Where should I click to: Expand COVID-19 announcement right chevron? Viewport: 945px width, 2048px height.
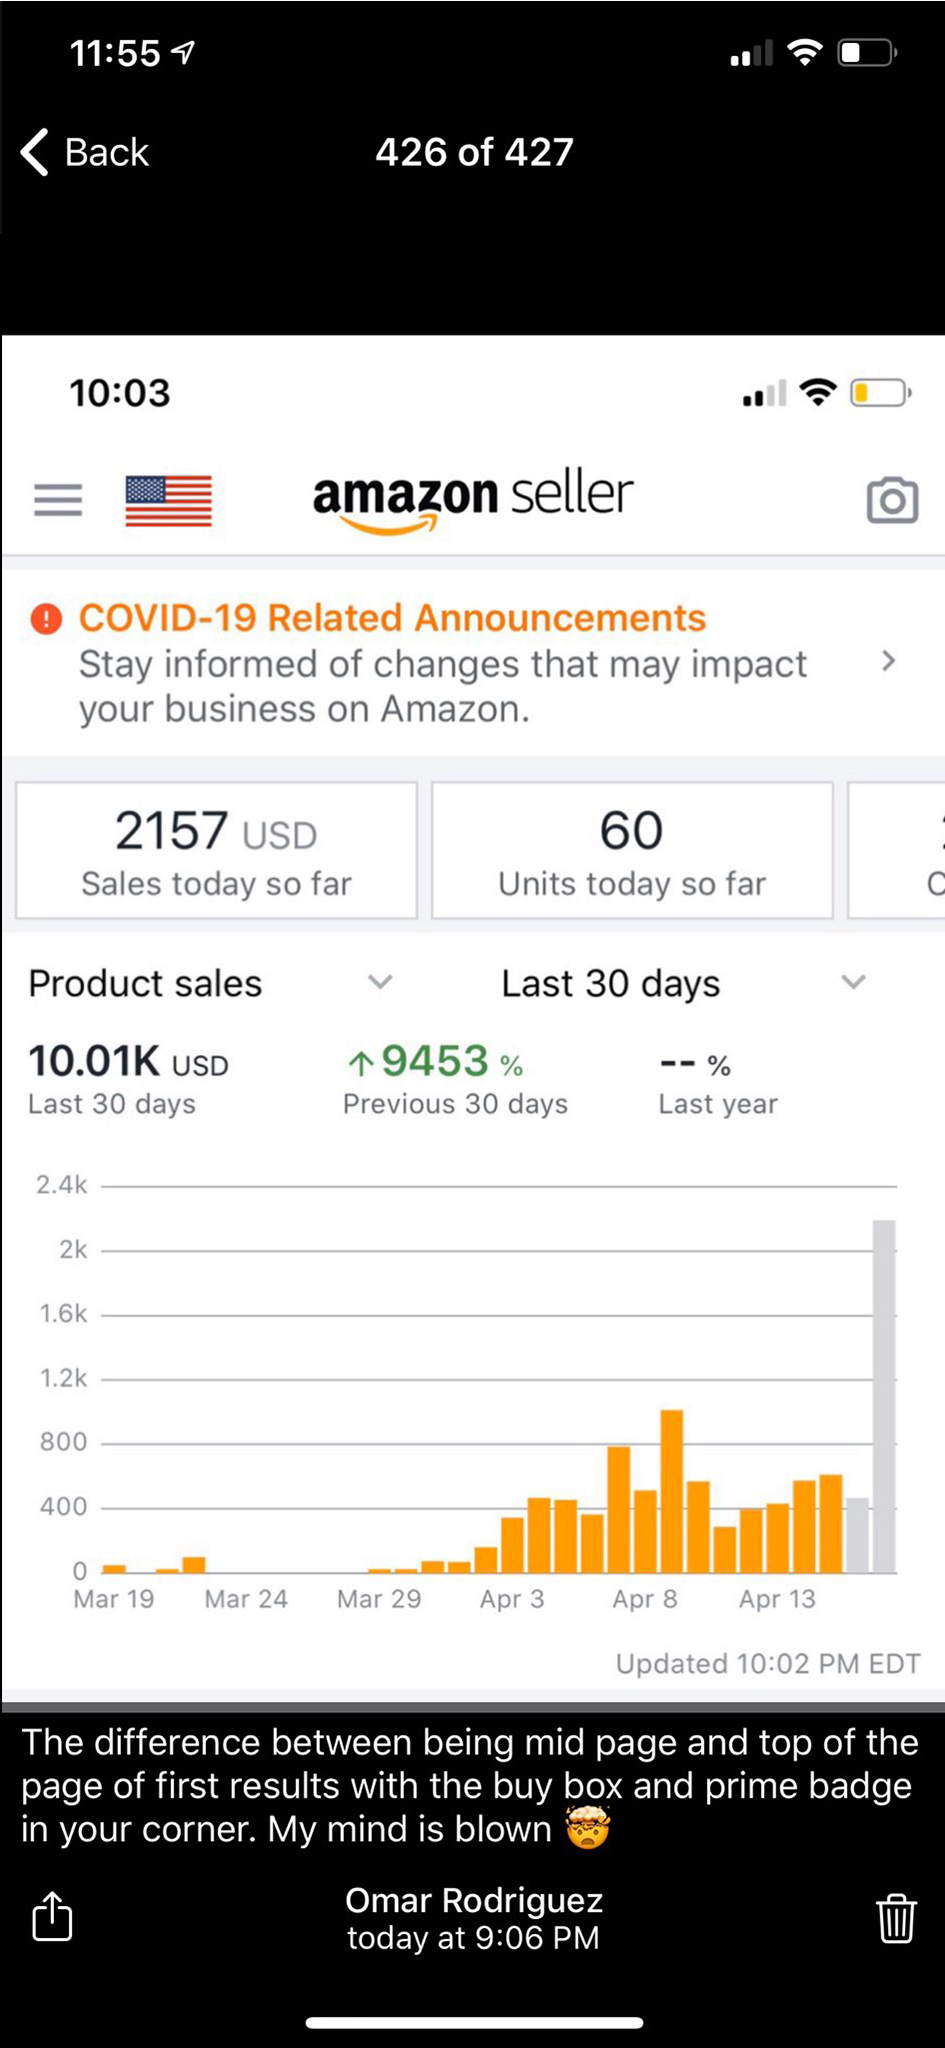pos(888,661)
